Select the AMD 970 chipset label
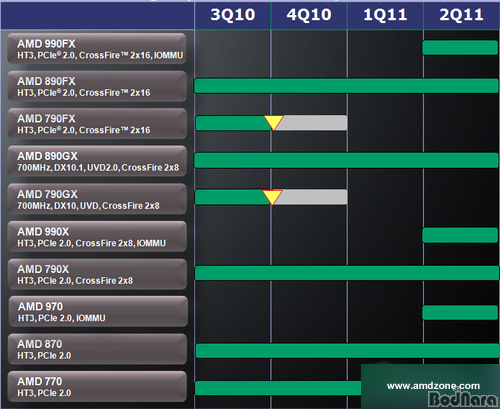This screenshot has height=409, width=500. click(98, 311)
